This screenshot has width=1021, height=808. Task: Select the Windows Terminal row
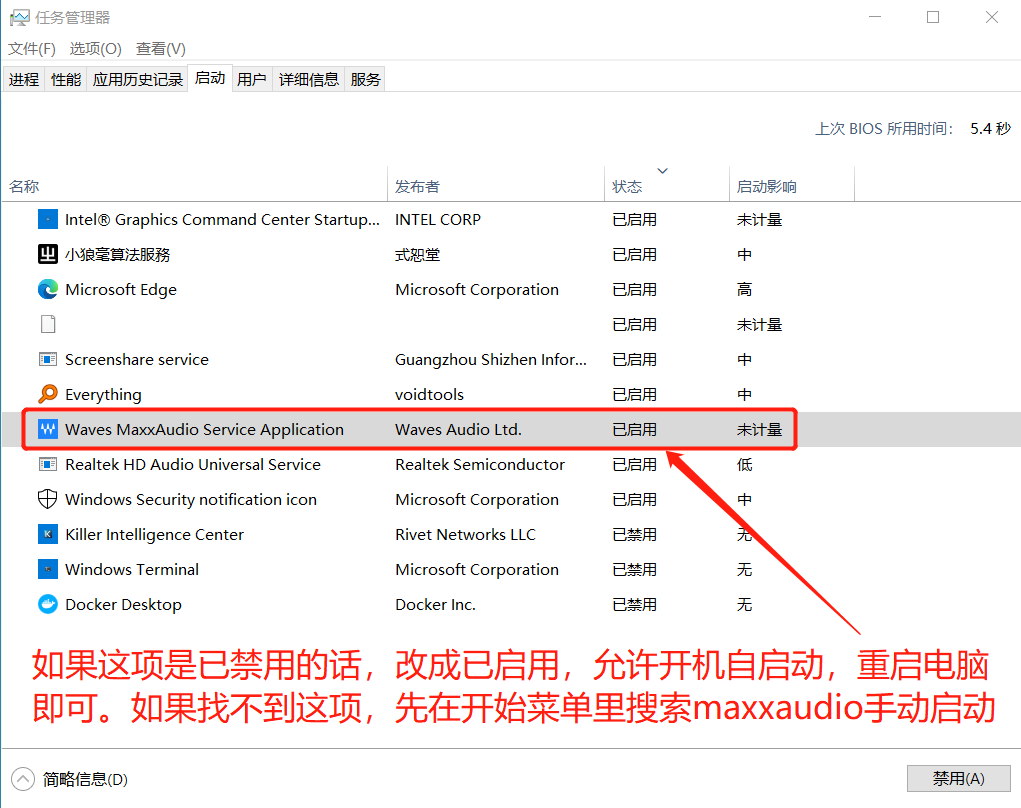coord(510,569)
